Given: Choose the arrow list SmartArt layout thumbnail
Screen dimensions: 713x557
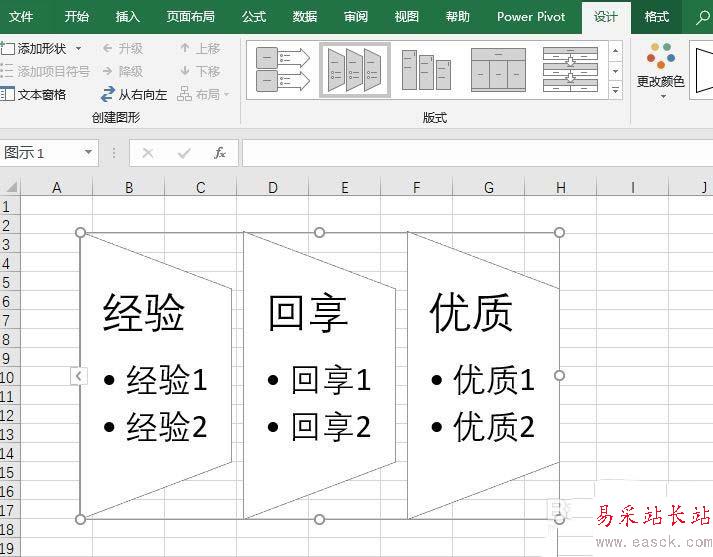Looking at the screenshot, I should point(282,70).
